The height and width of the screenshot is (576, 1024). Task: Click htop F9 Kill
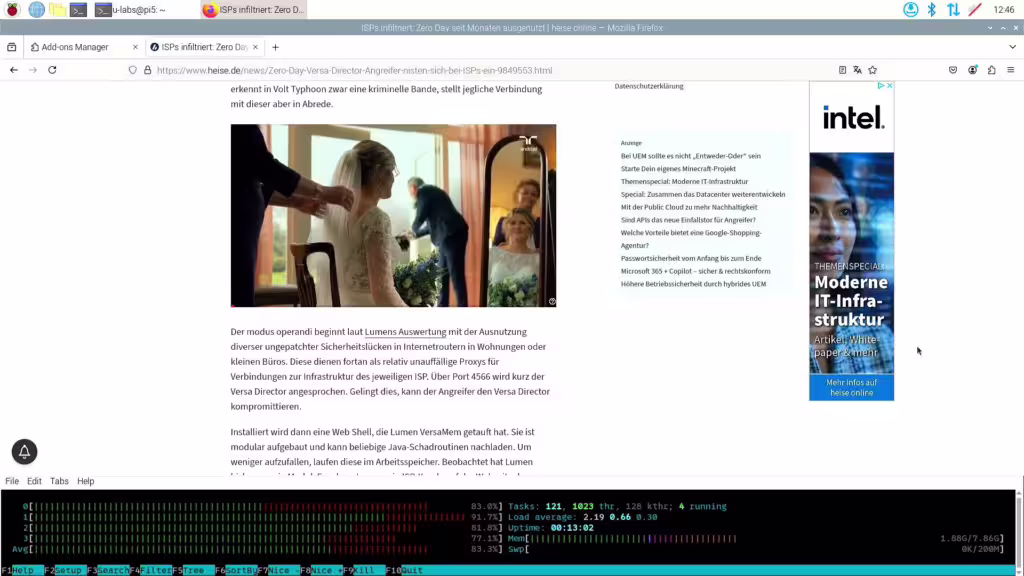[364, 570]
